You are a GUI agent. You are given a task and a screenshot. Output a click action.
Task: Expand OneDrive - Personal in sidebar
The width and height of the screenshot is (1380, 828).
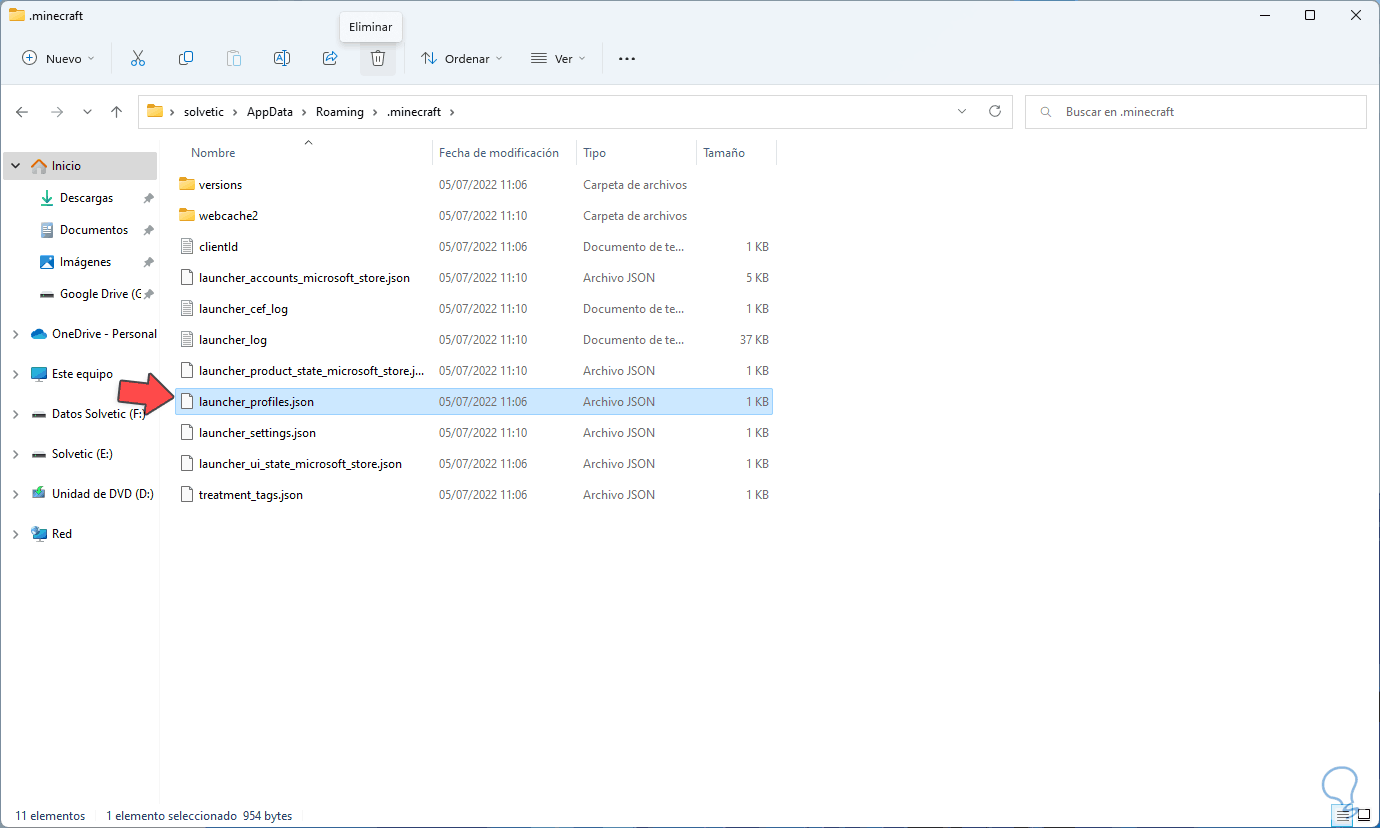coord(16,334)
